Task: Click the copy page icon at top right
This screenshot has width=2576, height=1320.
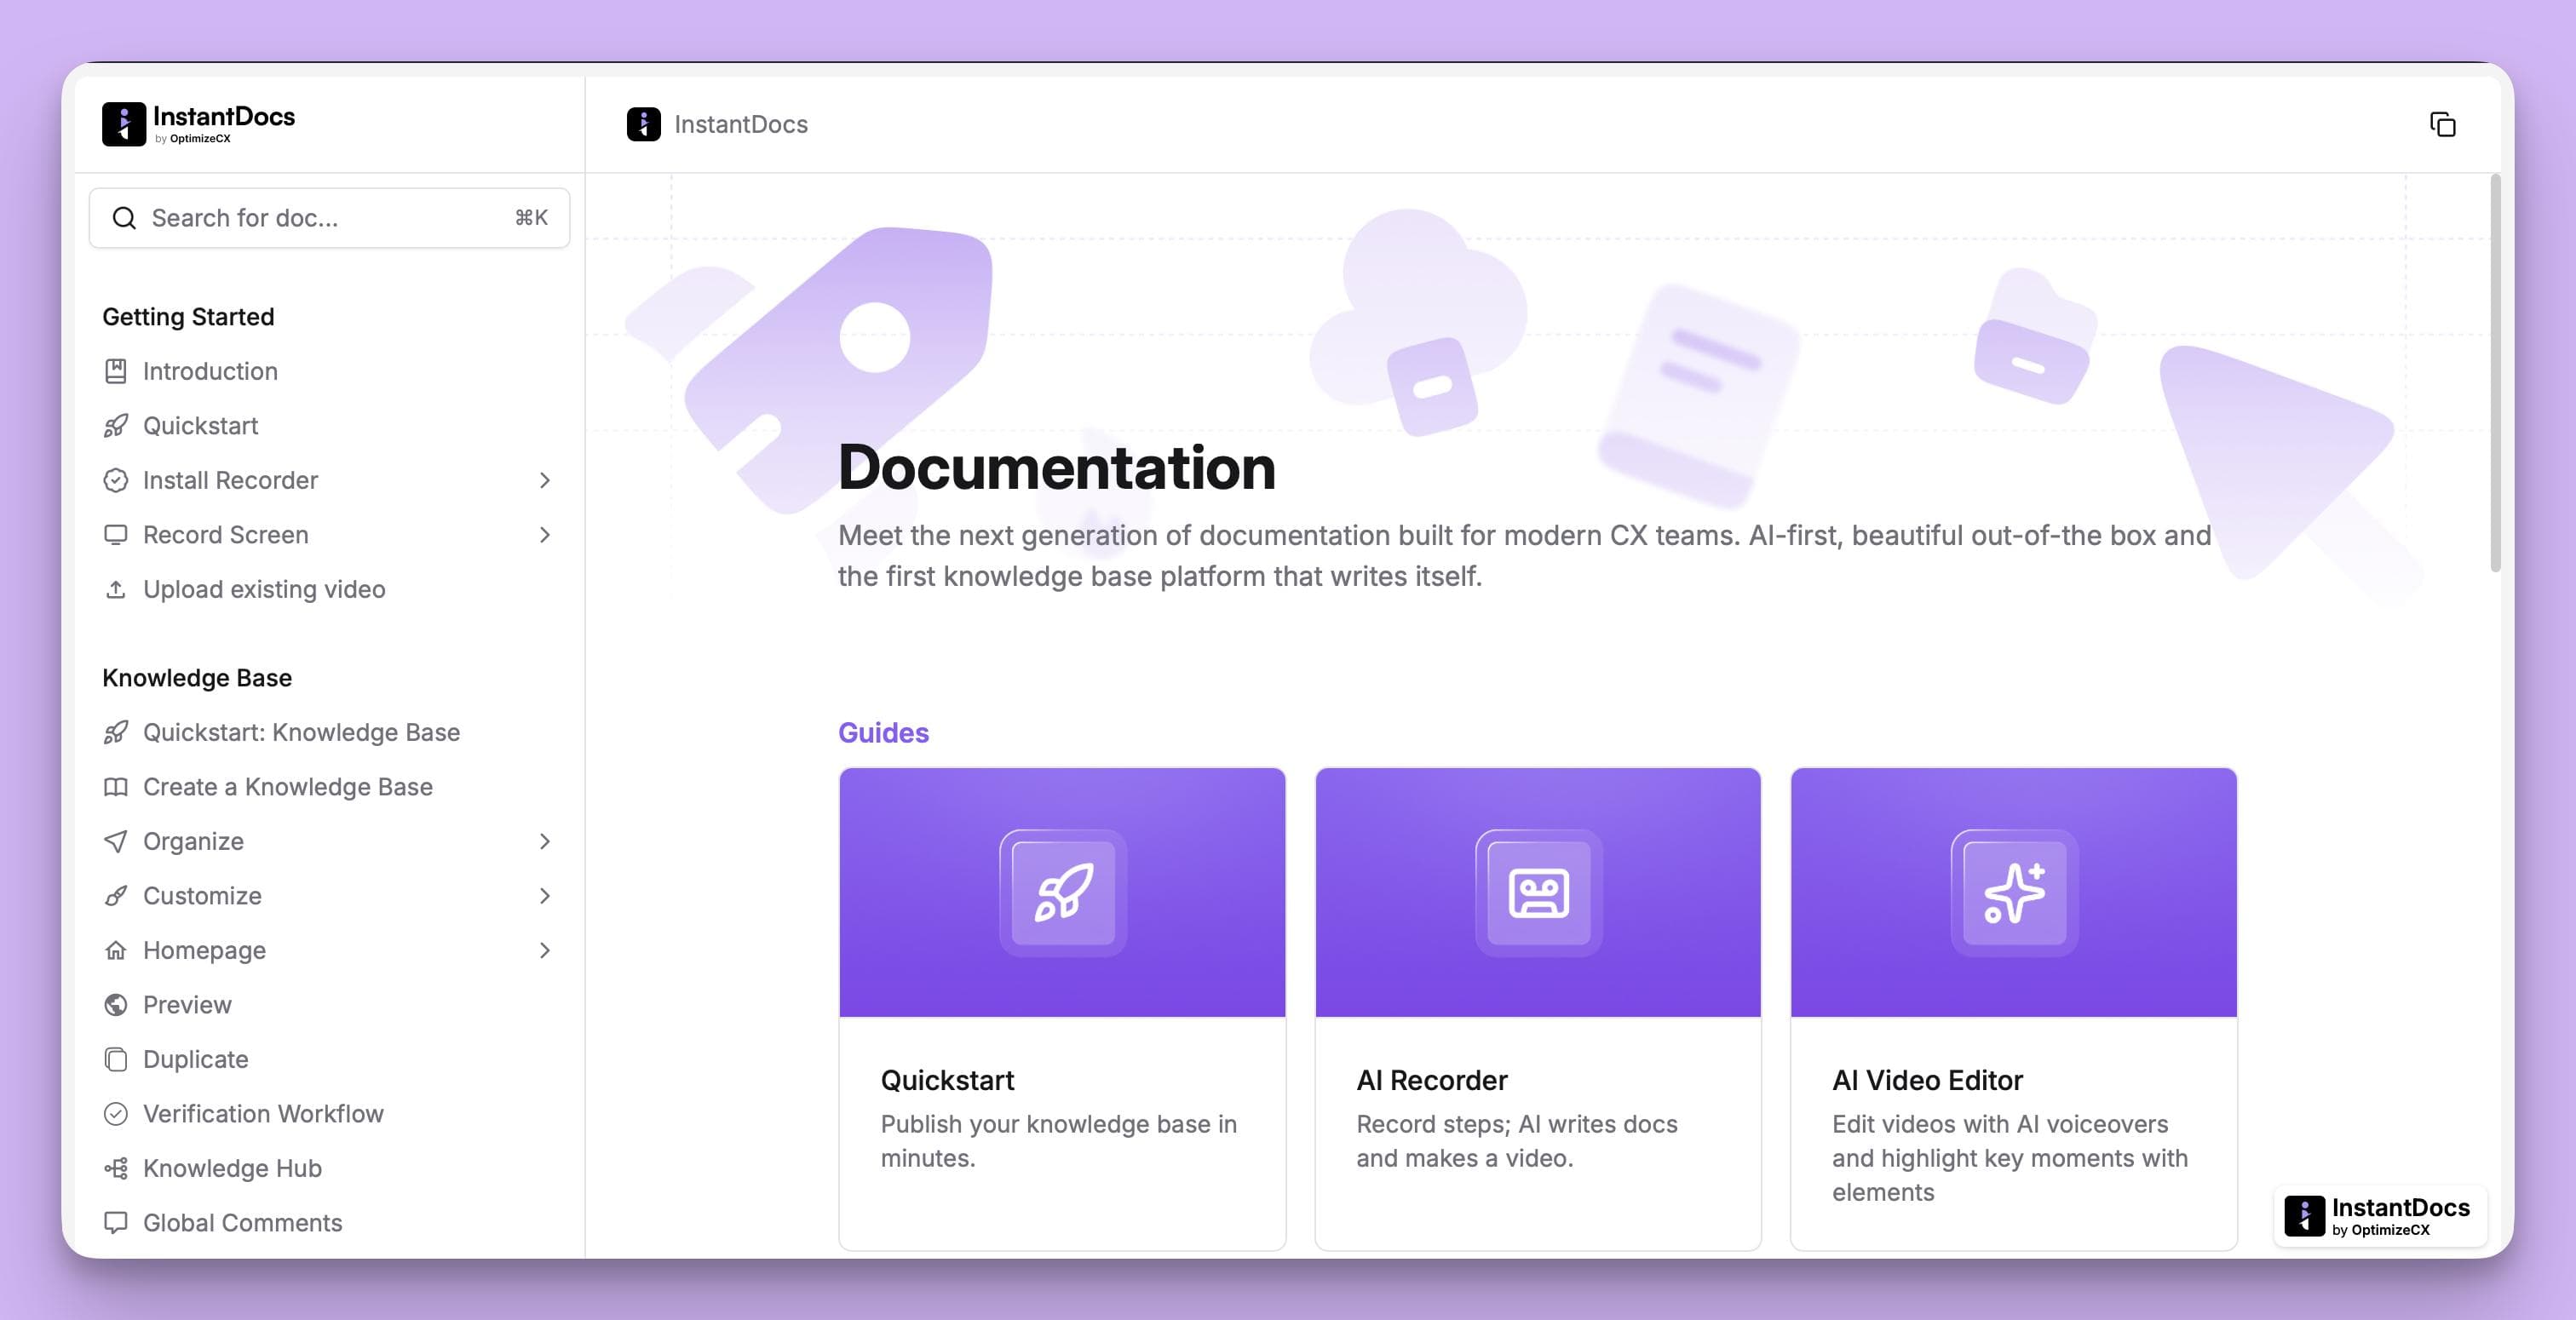Action: tap(2444, 124)
